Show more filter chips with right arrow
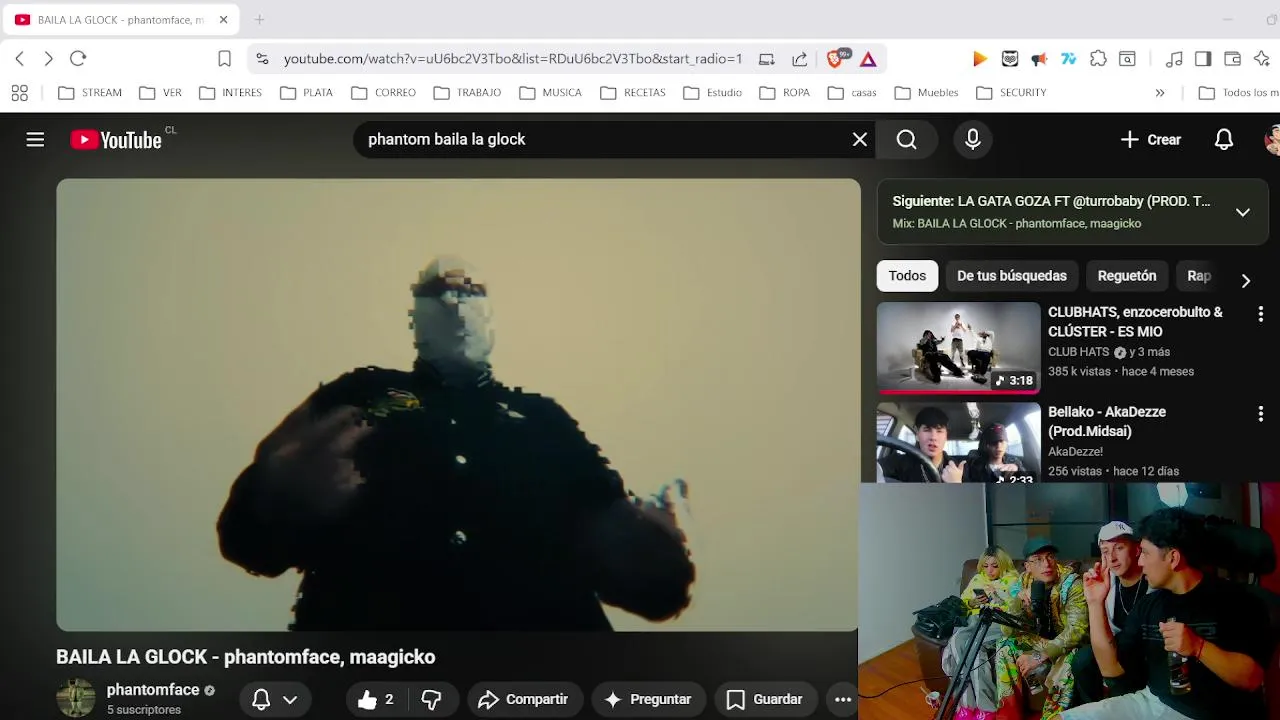Image resolution: width=1280 pixels, height=720 pixels. point(1245,281)
